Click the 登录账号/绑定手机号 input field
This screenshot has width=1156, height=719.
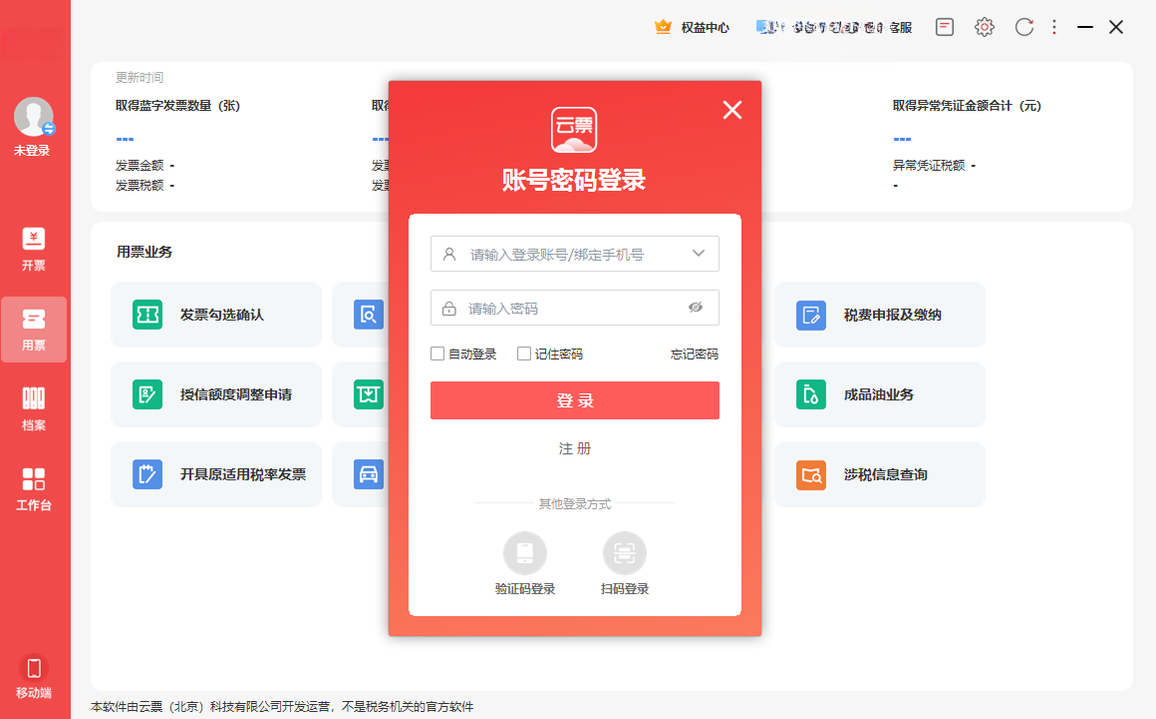[x=574, y=254]
